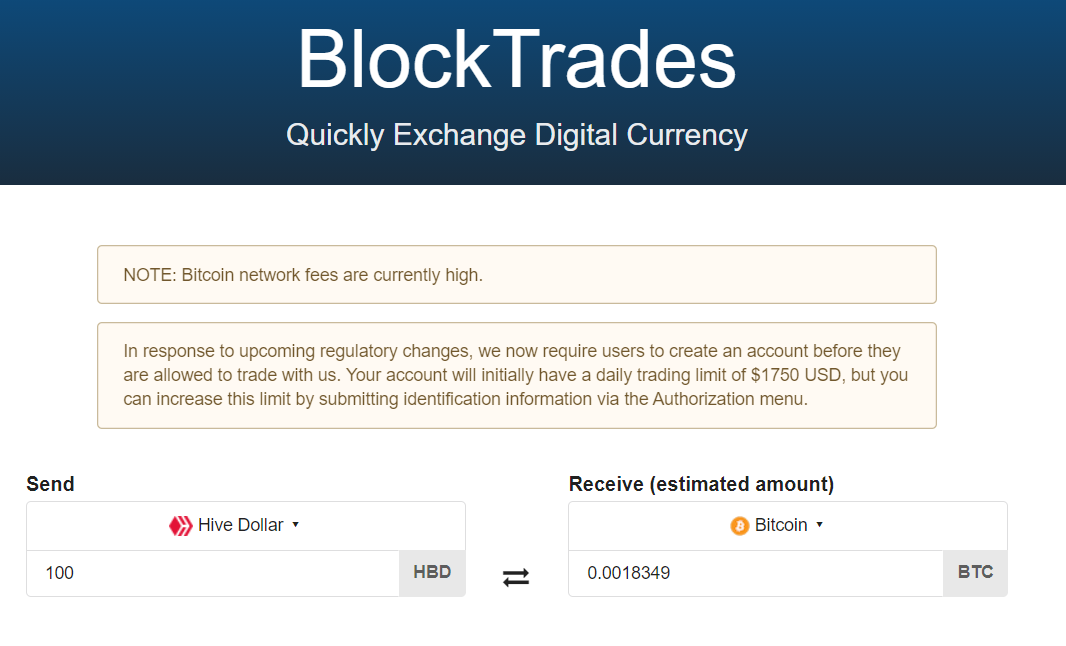
Task: Click the Receive (estimated amount) label
Action: 701,484
